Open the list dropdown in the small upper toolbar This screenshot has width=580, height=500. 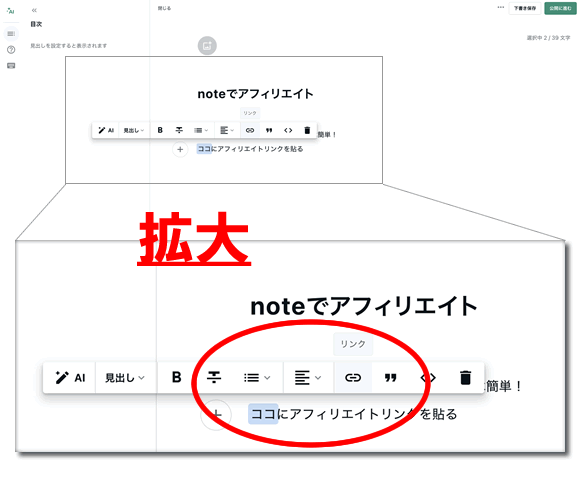201,130
